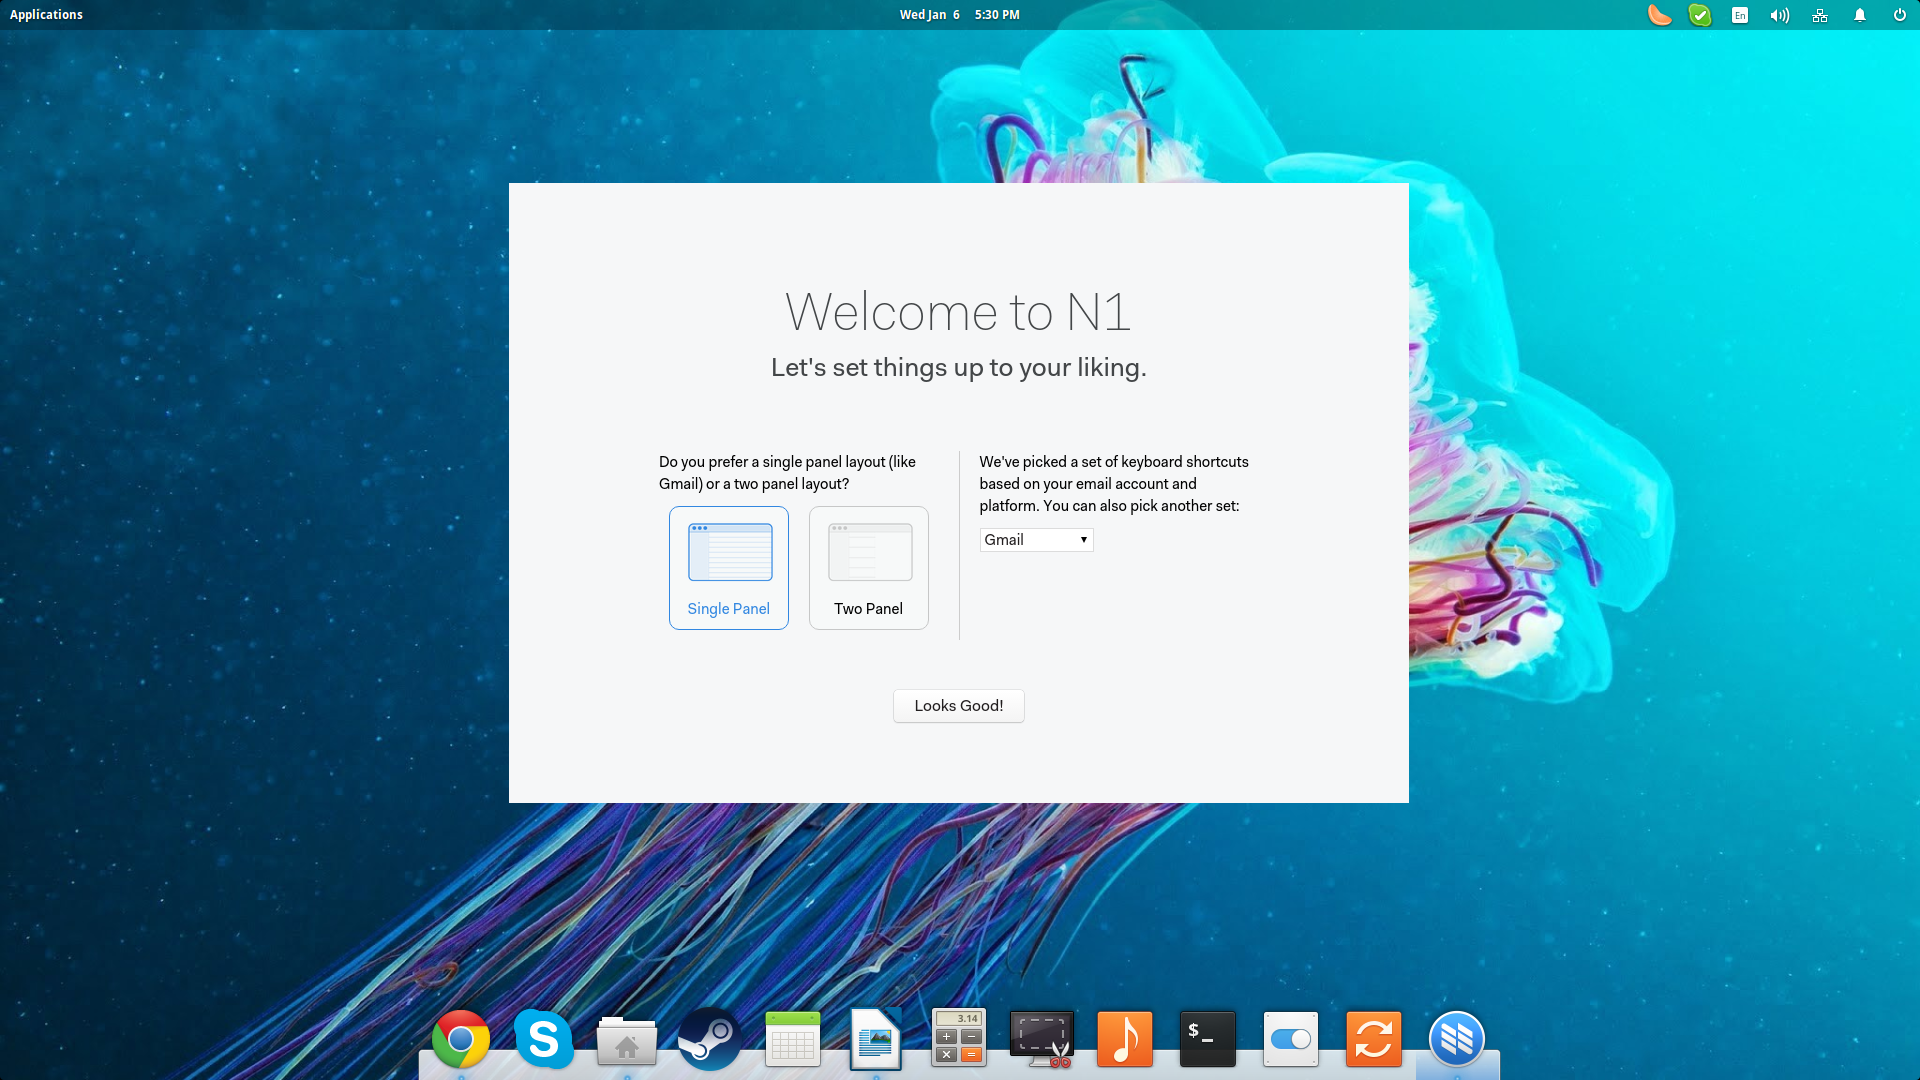The width and height of the screenshot is (1920, 1080).
Task: Open Skype from the dock
Action: click(544, 1040)
